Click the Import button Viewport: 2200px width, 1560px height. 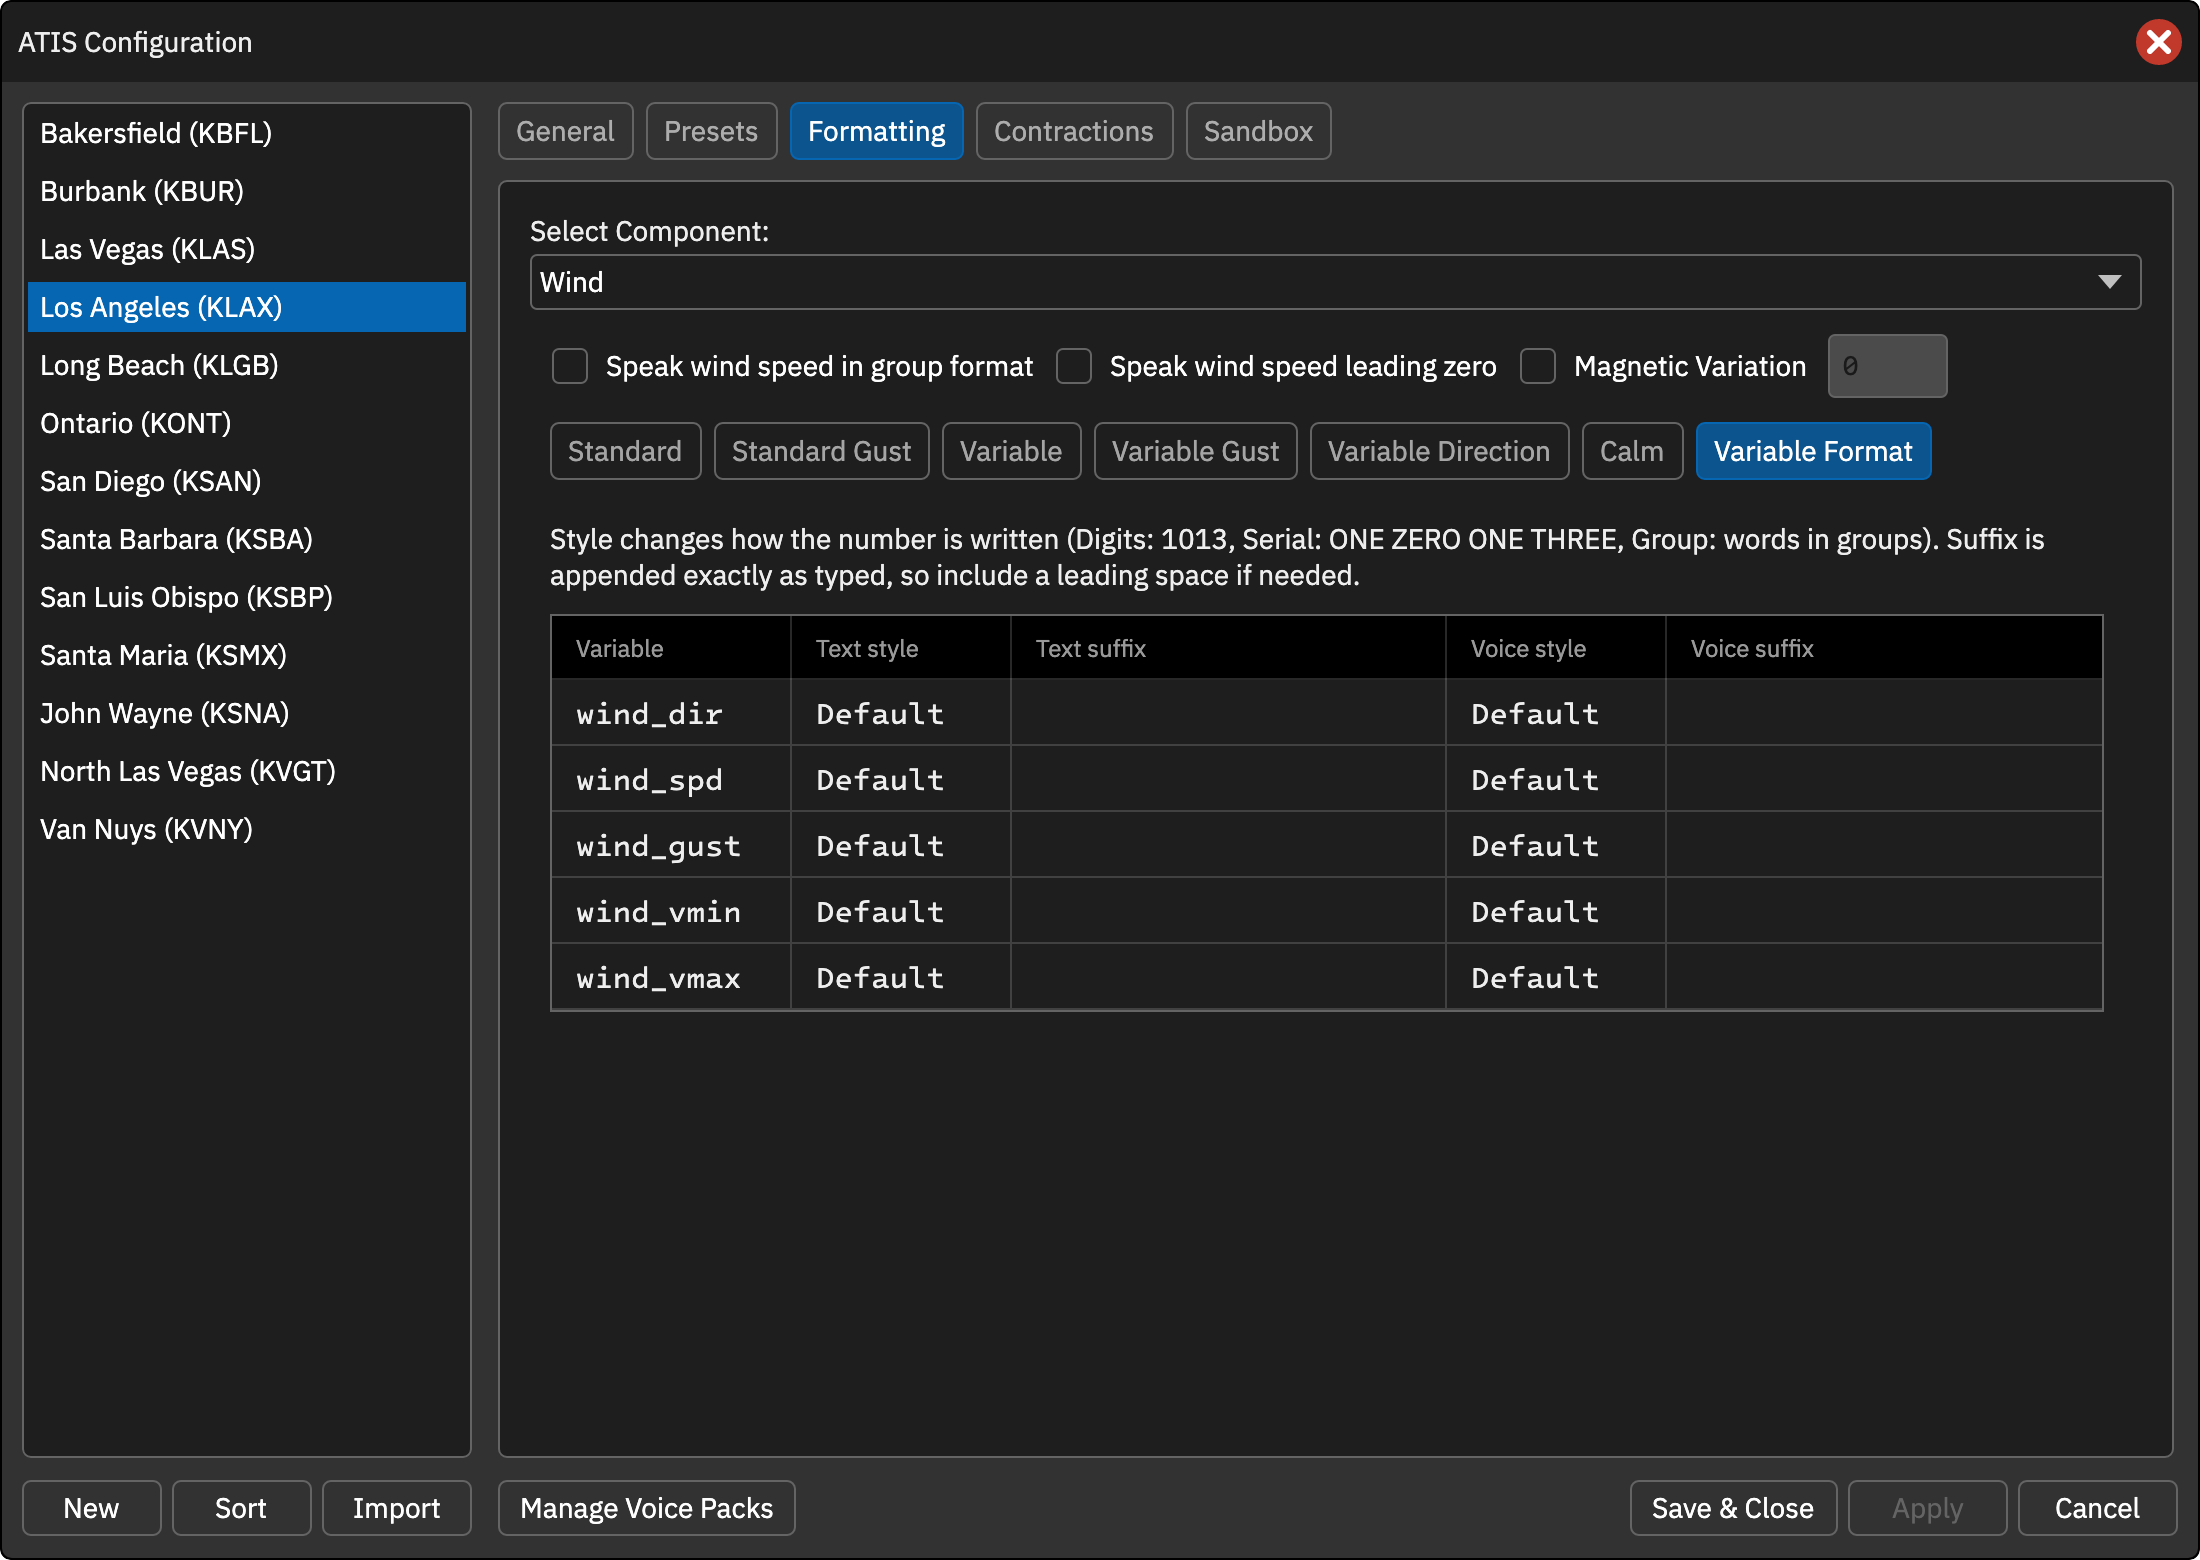click(x=396, y=1508)
